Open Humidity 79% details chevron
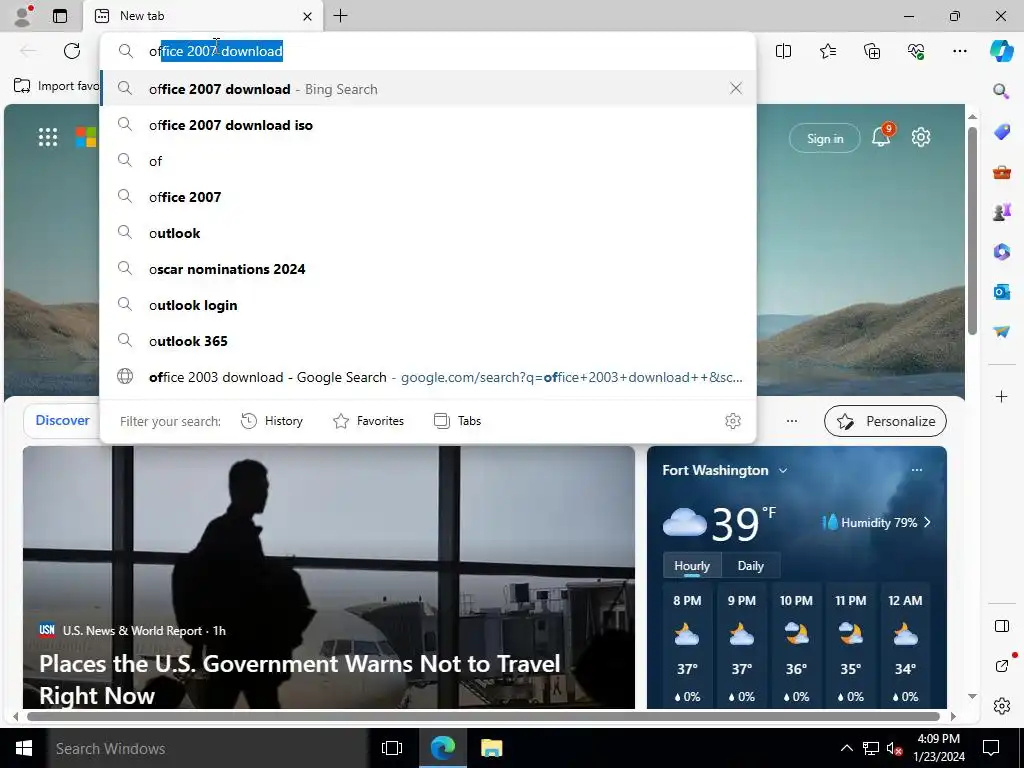The image size is (1024, 768). 927,522
